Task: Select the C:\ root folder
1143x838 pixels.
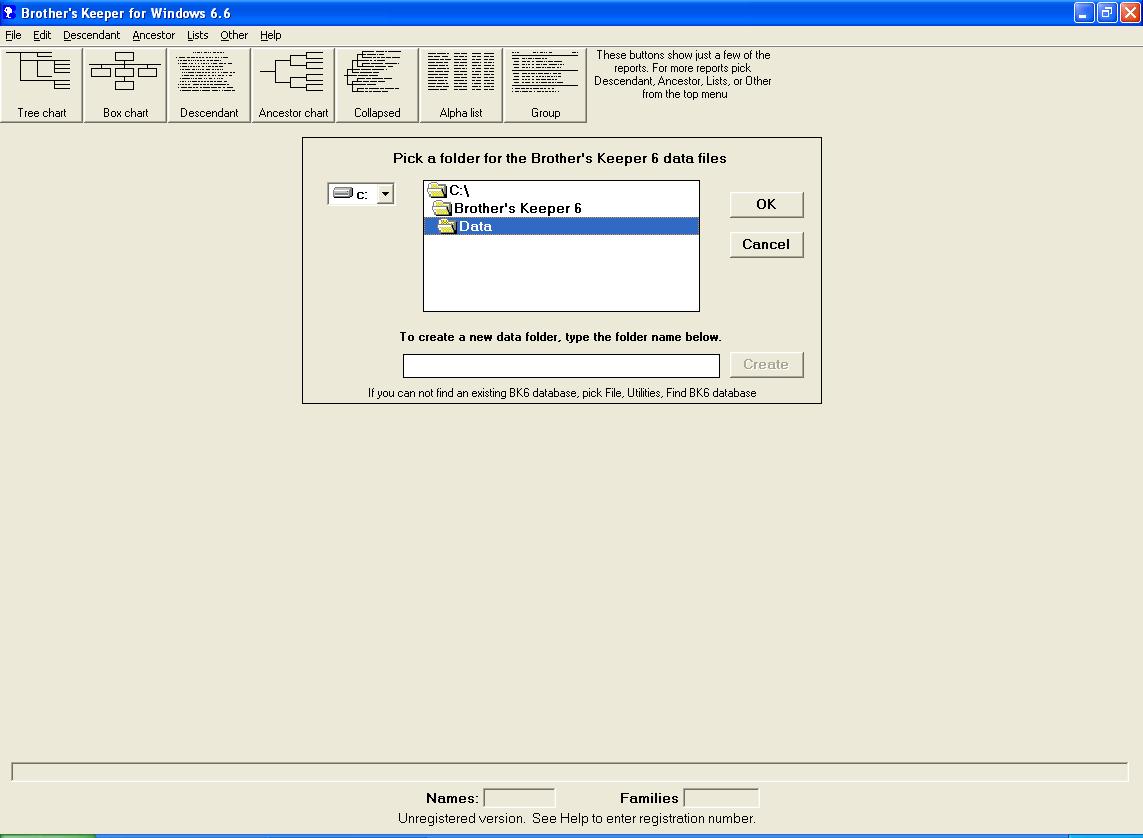Action: click(x=561, y=190)
